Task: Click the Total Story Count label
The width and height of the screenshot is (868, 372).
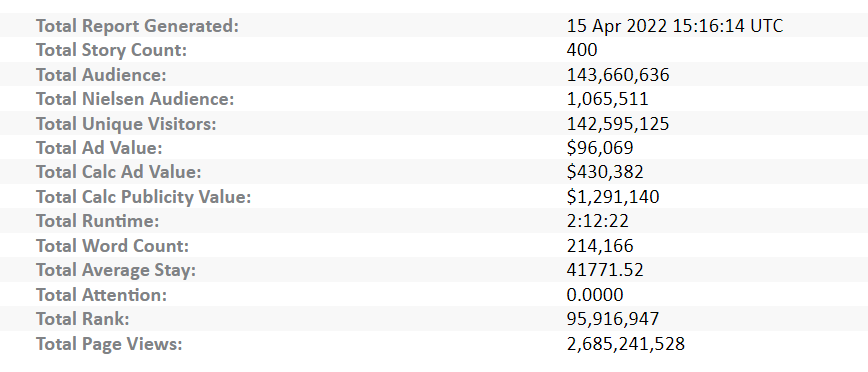Action: [x=111, y=50]
